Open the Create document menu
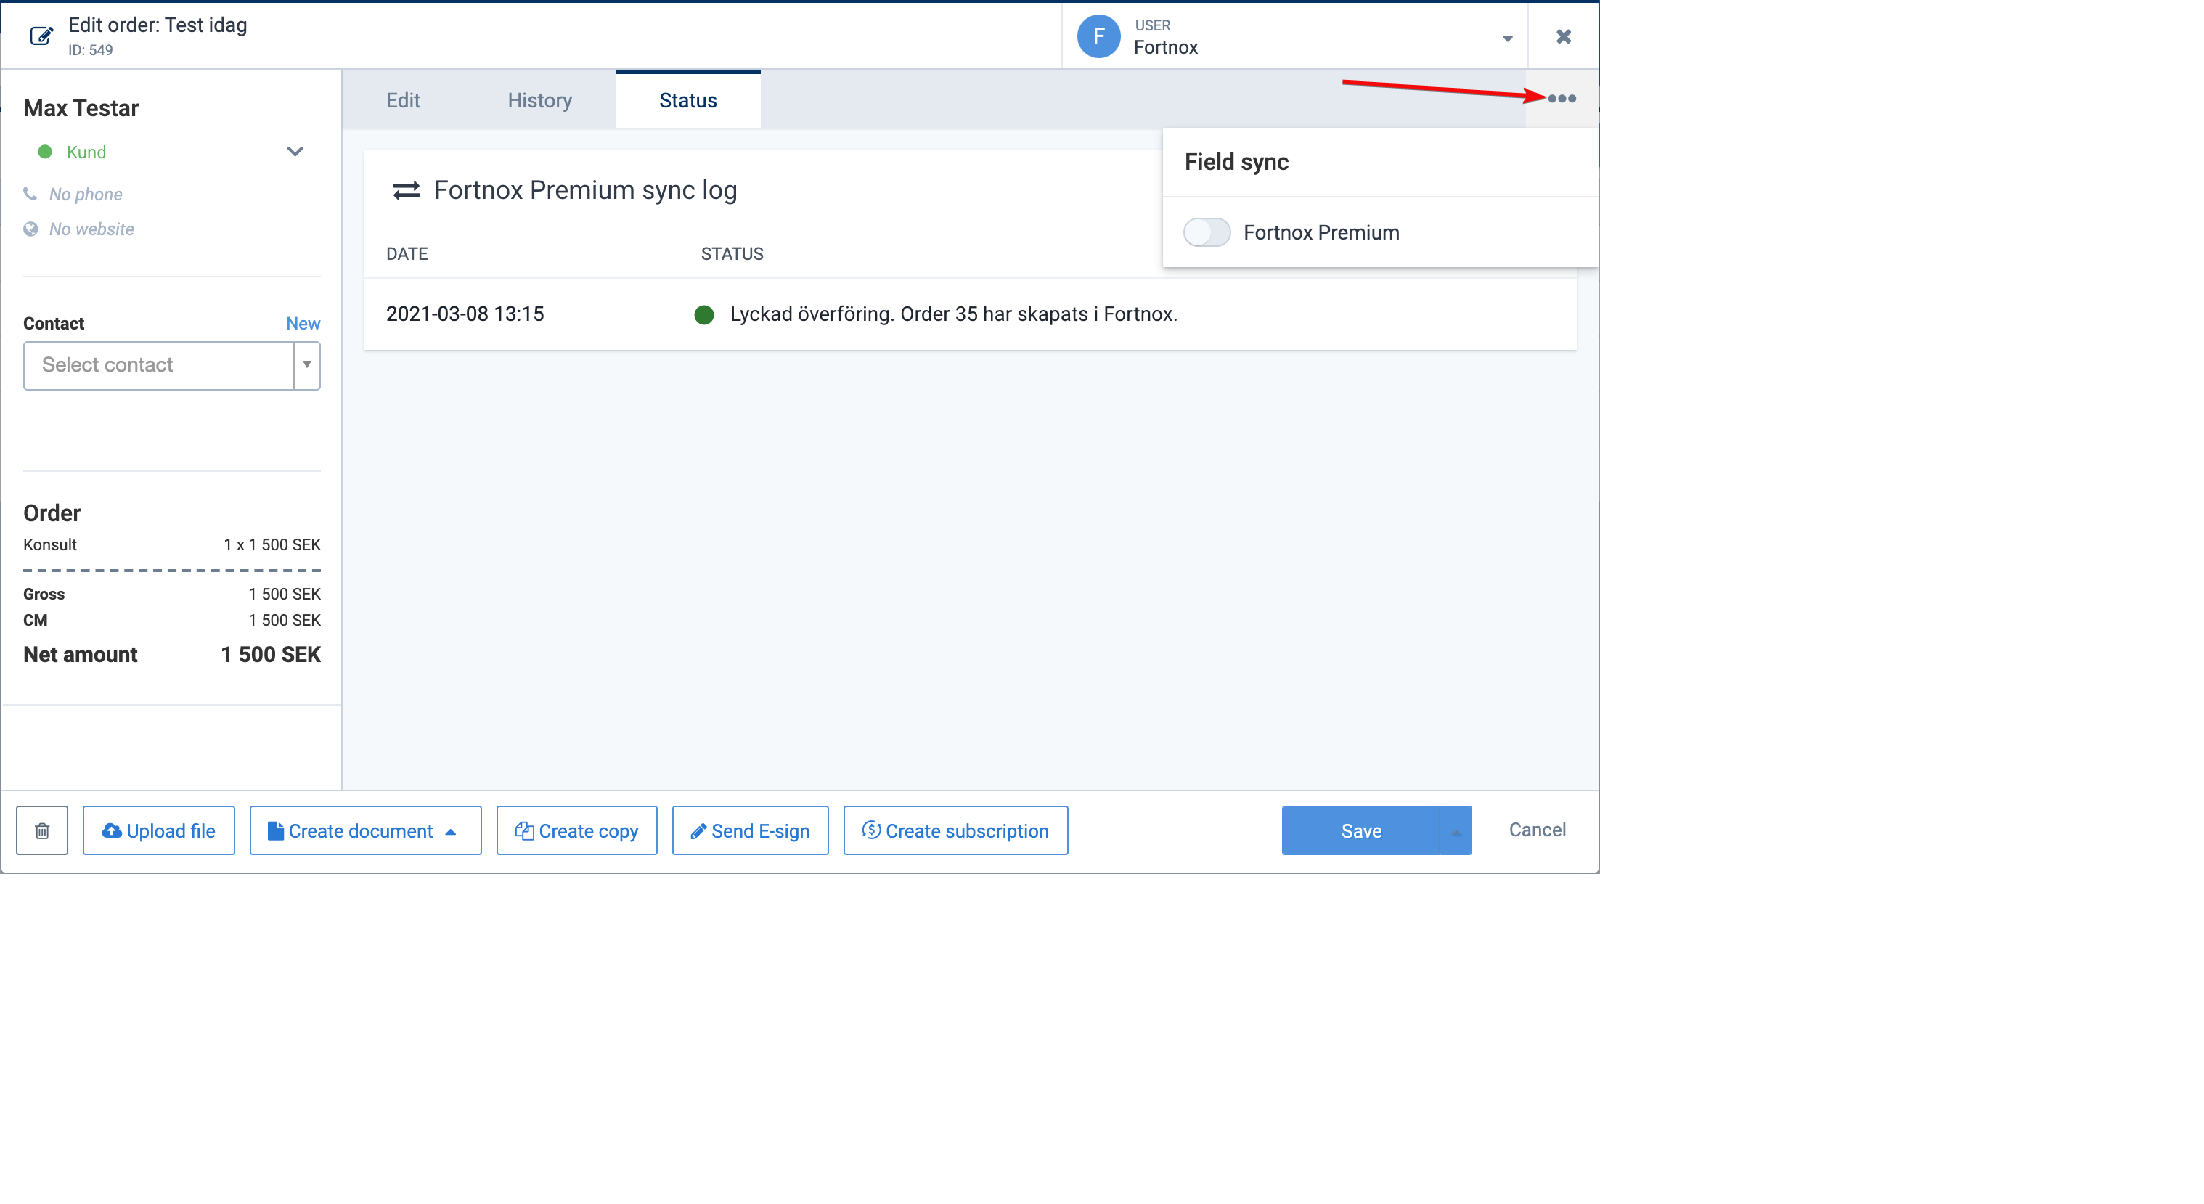 (366, 831)
